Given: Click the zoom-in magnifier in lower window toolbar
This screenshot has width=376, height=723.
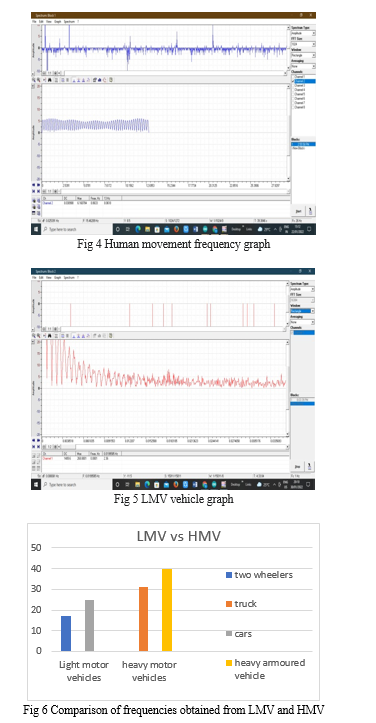Looking at the screenshot, I should (34, 335).
